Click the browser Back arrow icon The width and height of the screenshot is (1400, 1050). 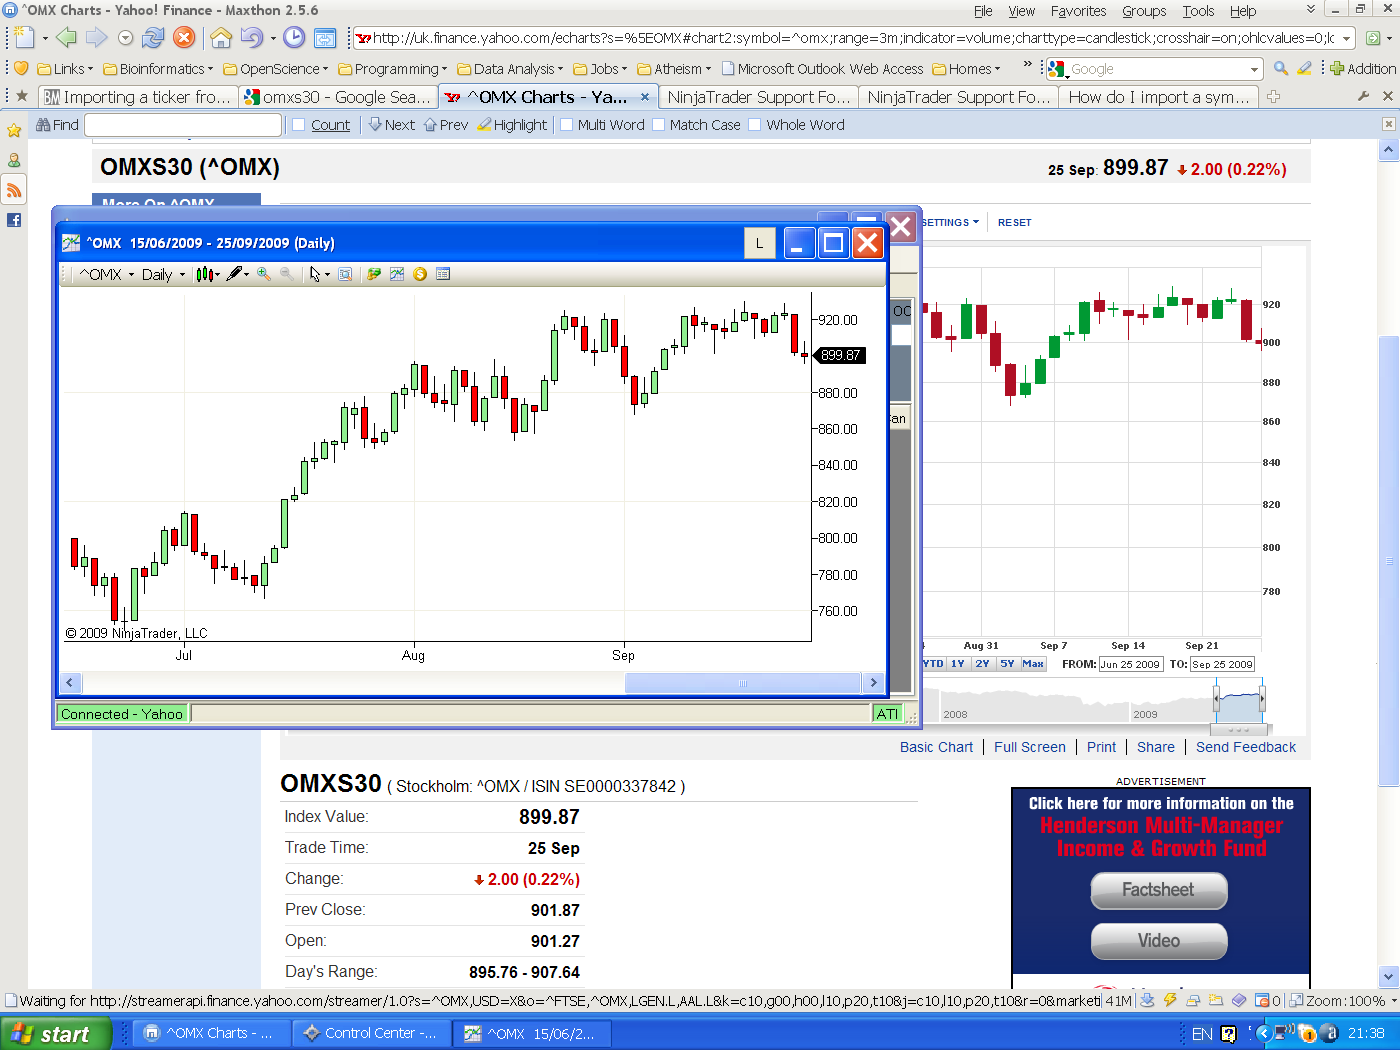[66, 38]
